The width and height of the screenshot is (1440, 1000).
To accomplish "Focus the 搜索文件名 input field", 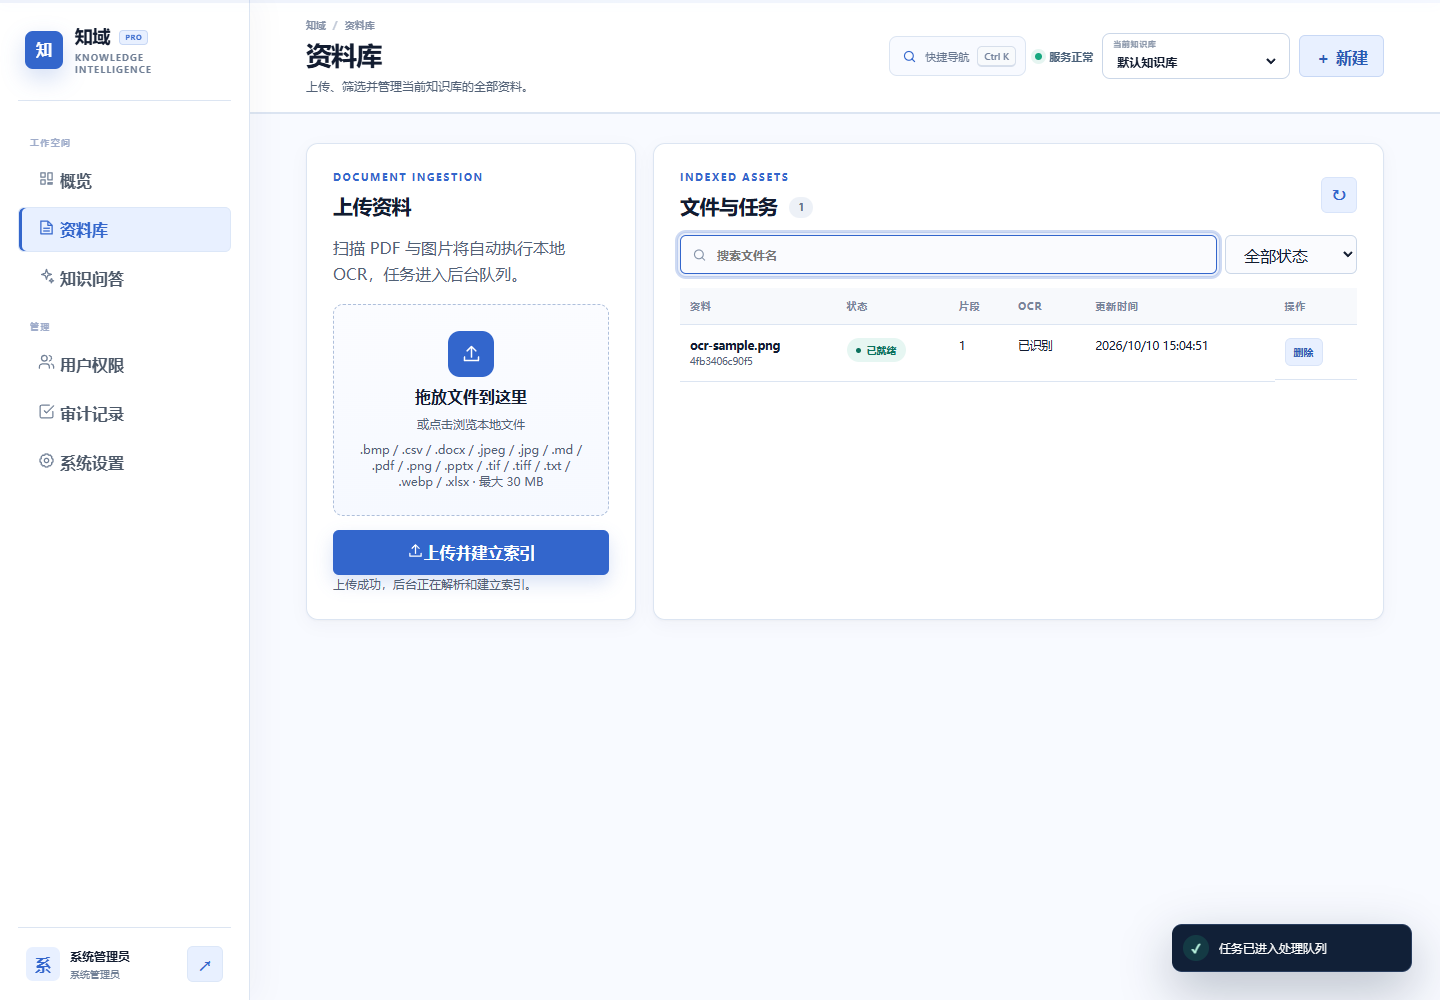I will click(948, 255).
